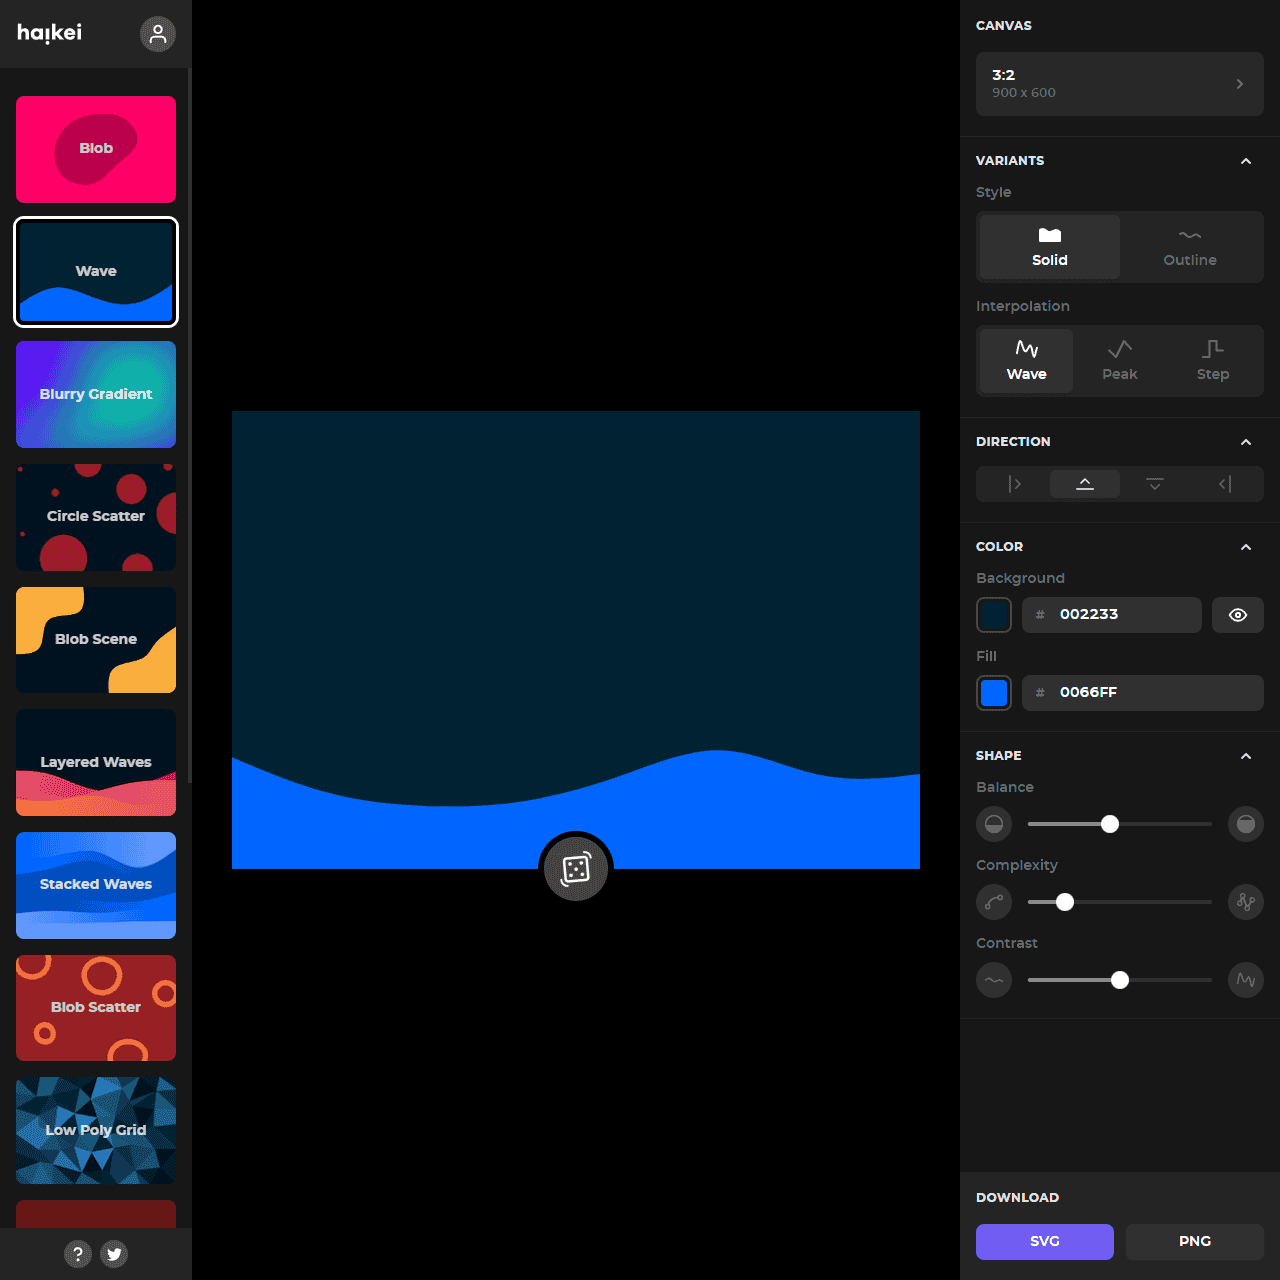Set wave direction to bottom arrow icon

(x=1154, y=484)
